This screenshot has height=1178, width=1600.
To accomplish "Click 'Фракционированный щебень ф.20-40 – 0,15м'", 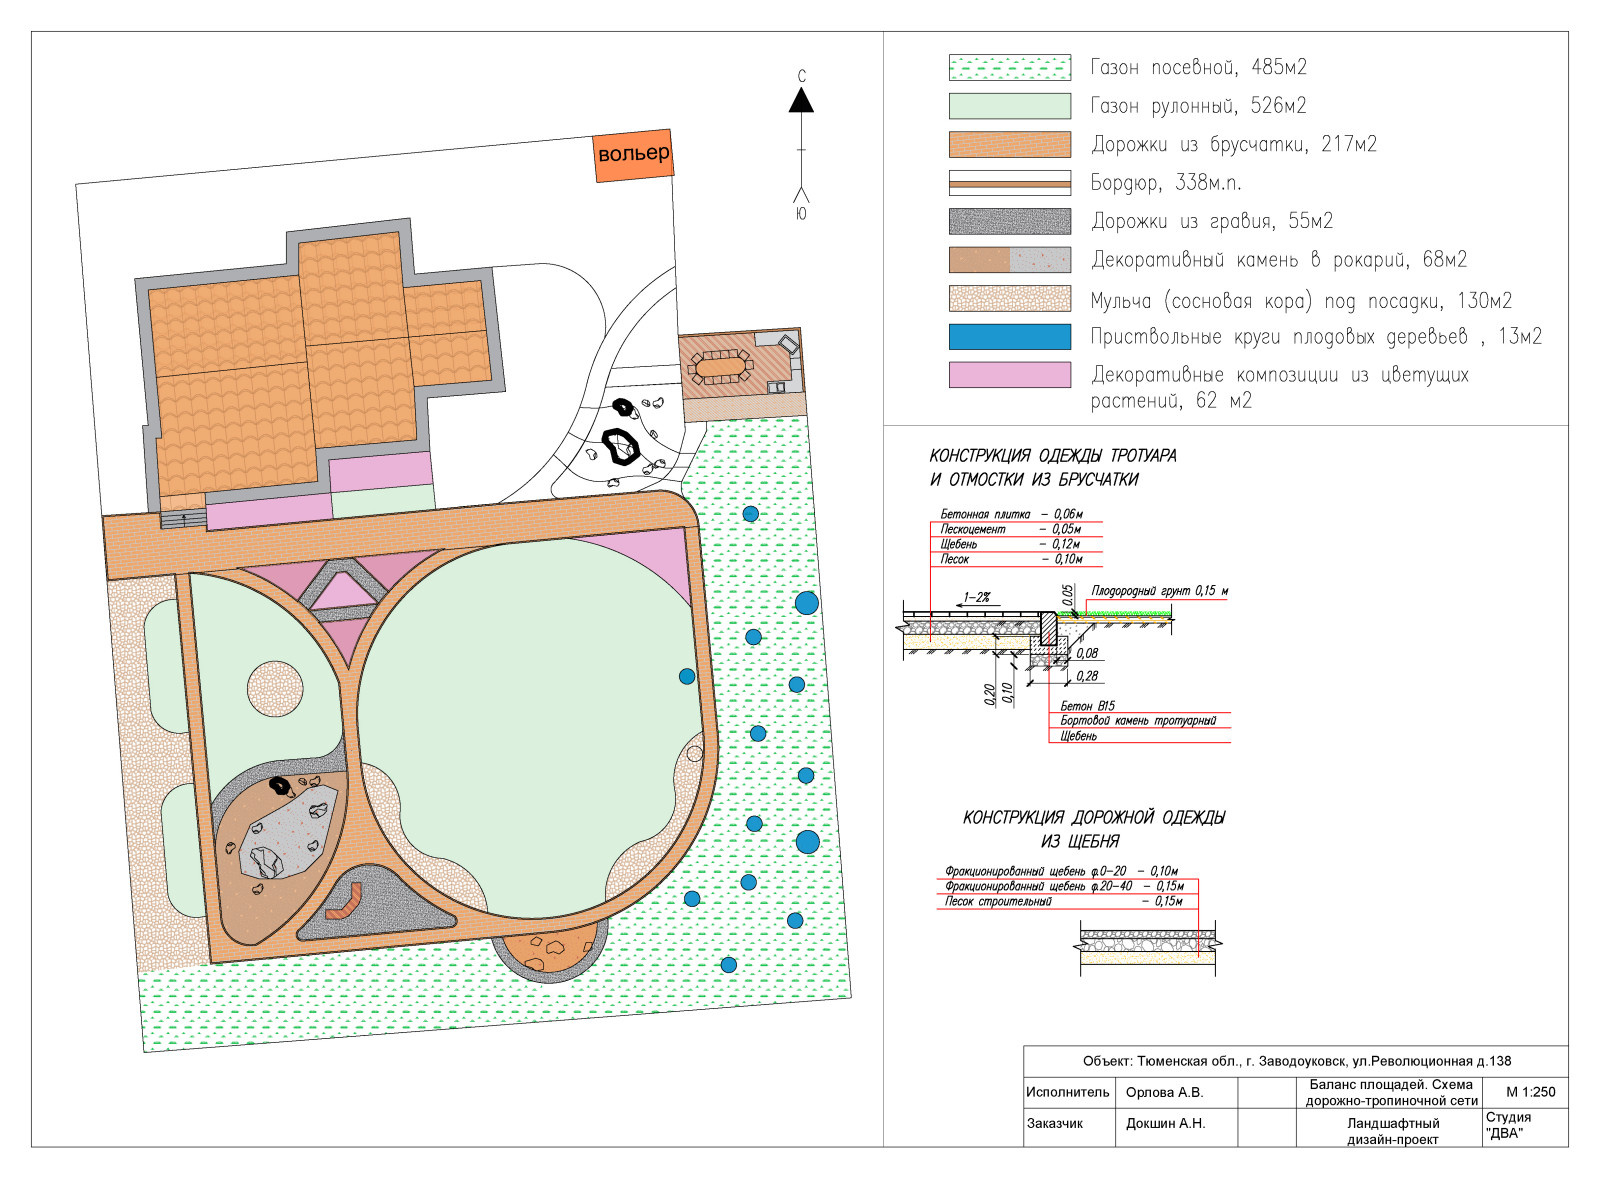I will tap(1065, 886).
